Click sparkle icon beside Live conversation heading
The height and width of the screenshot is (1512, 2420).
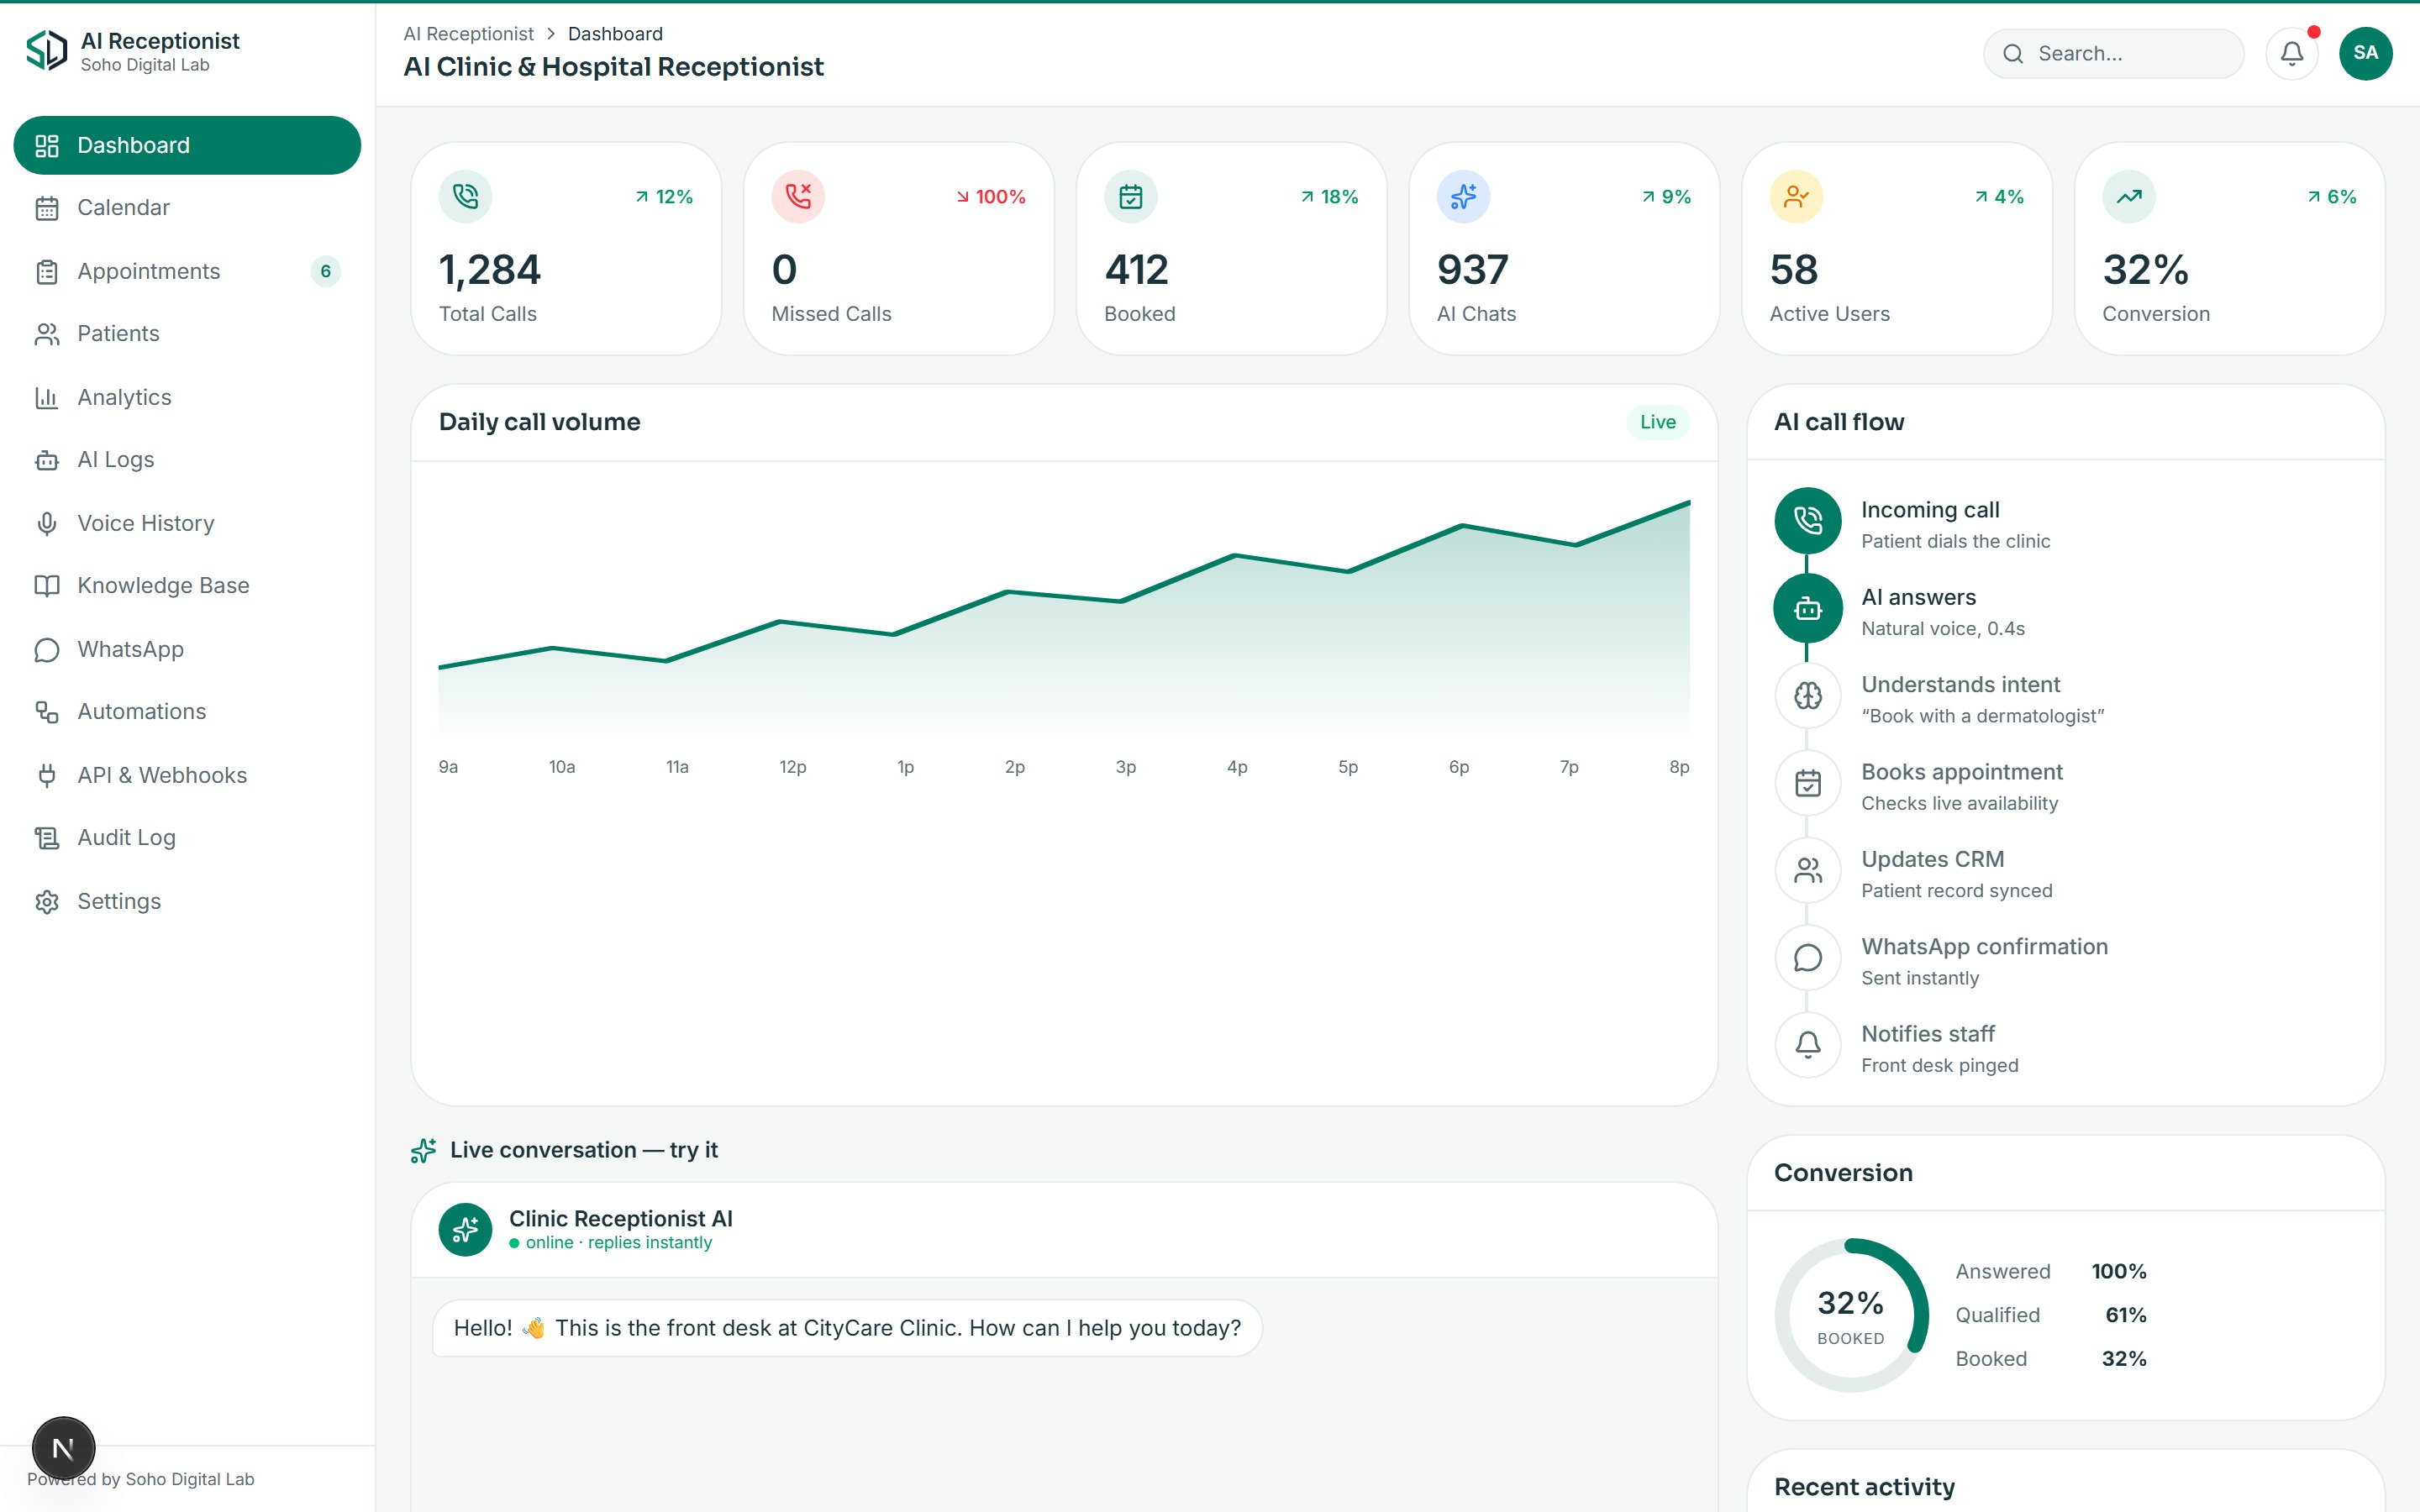(423, 1151)
